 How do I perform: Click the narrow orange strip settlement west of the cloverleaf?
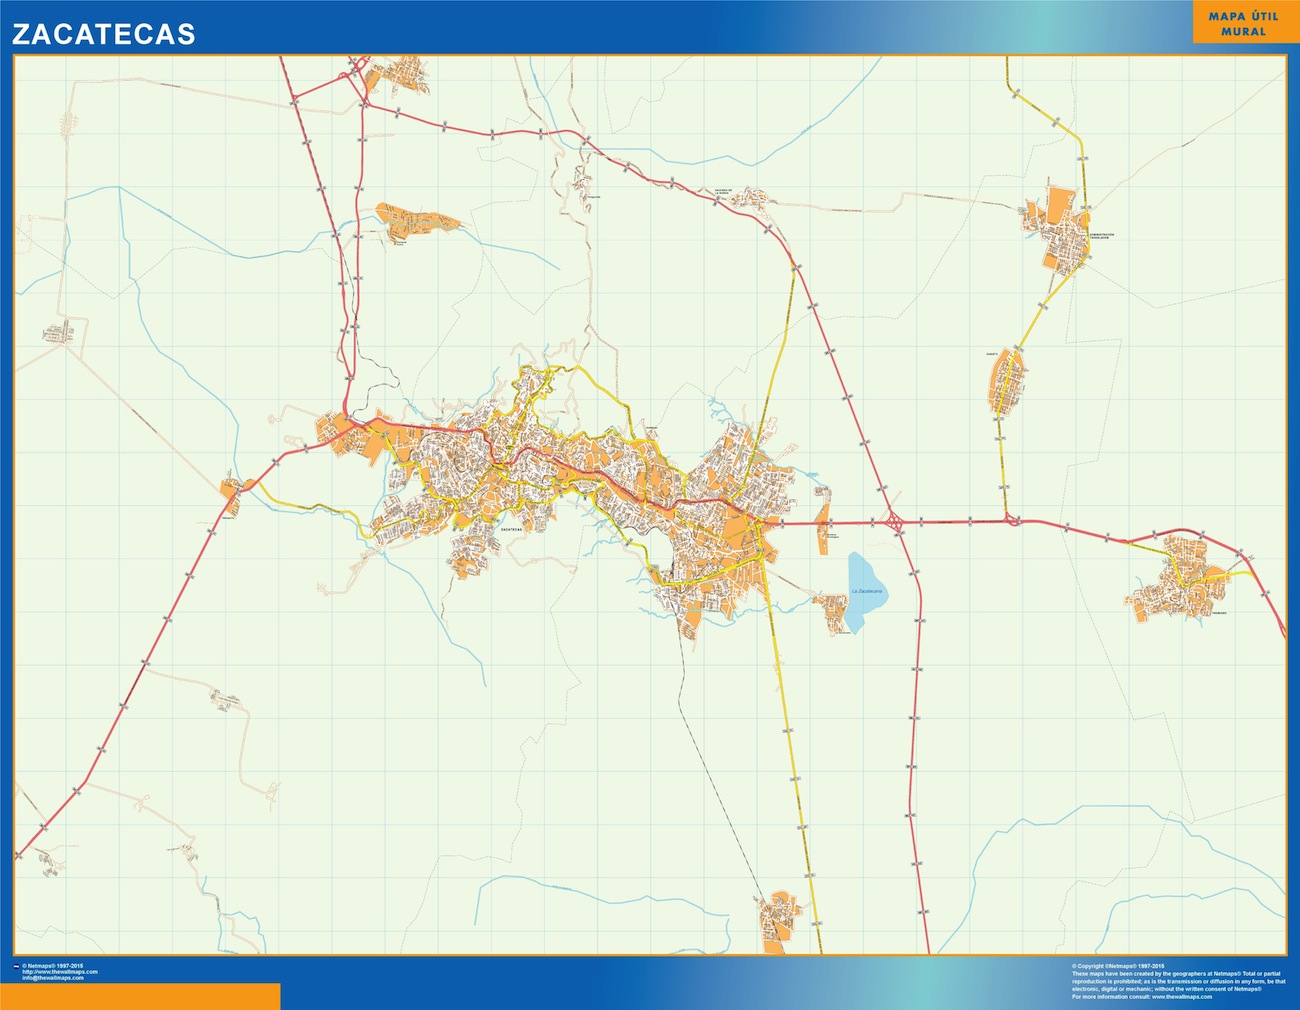click(x=824, y=521)
